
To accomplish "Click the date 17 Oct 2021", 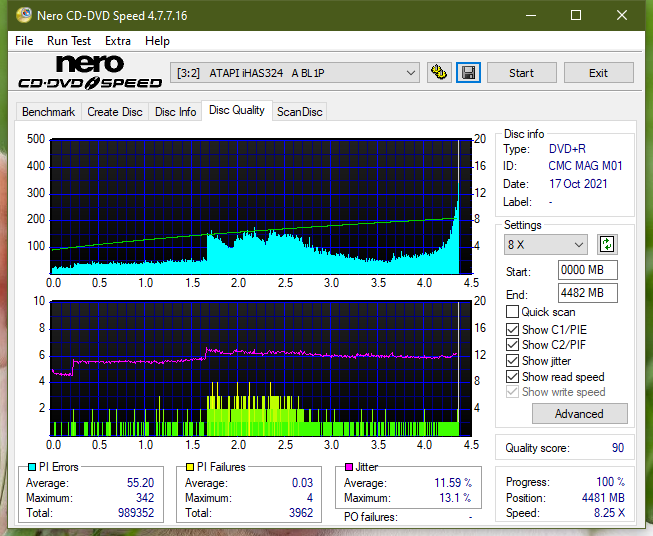I will point(578,184).
